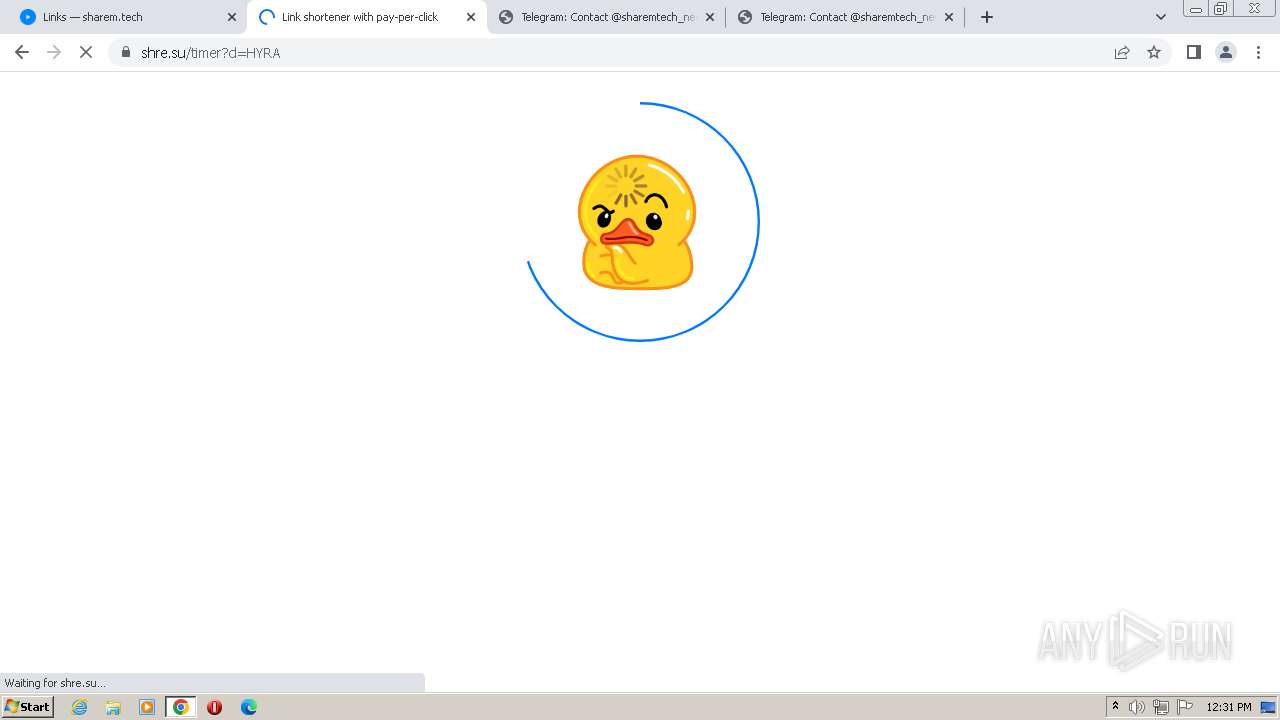Click the thinking duck image
This screenshot has width=1280, height=720.
637,222
